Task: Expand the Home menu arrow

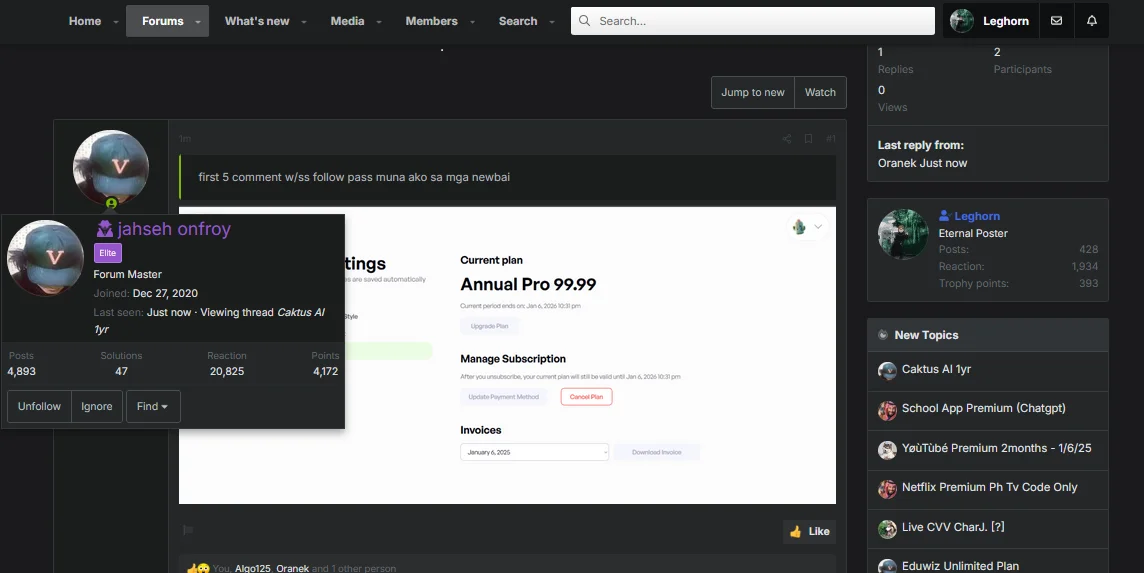Action: click(x=115, y=22)
